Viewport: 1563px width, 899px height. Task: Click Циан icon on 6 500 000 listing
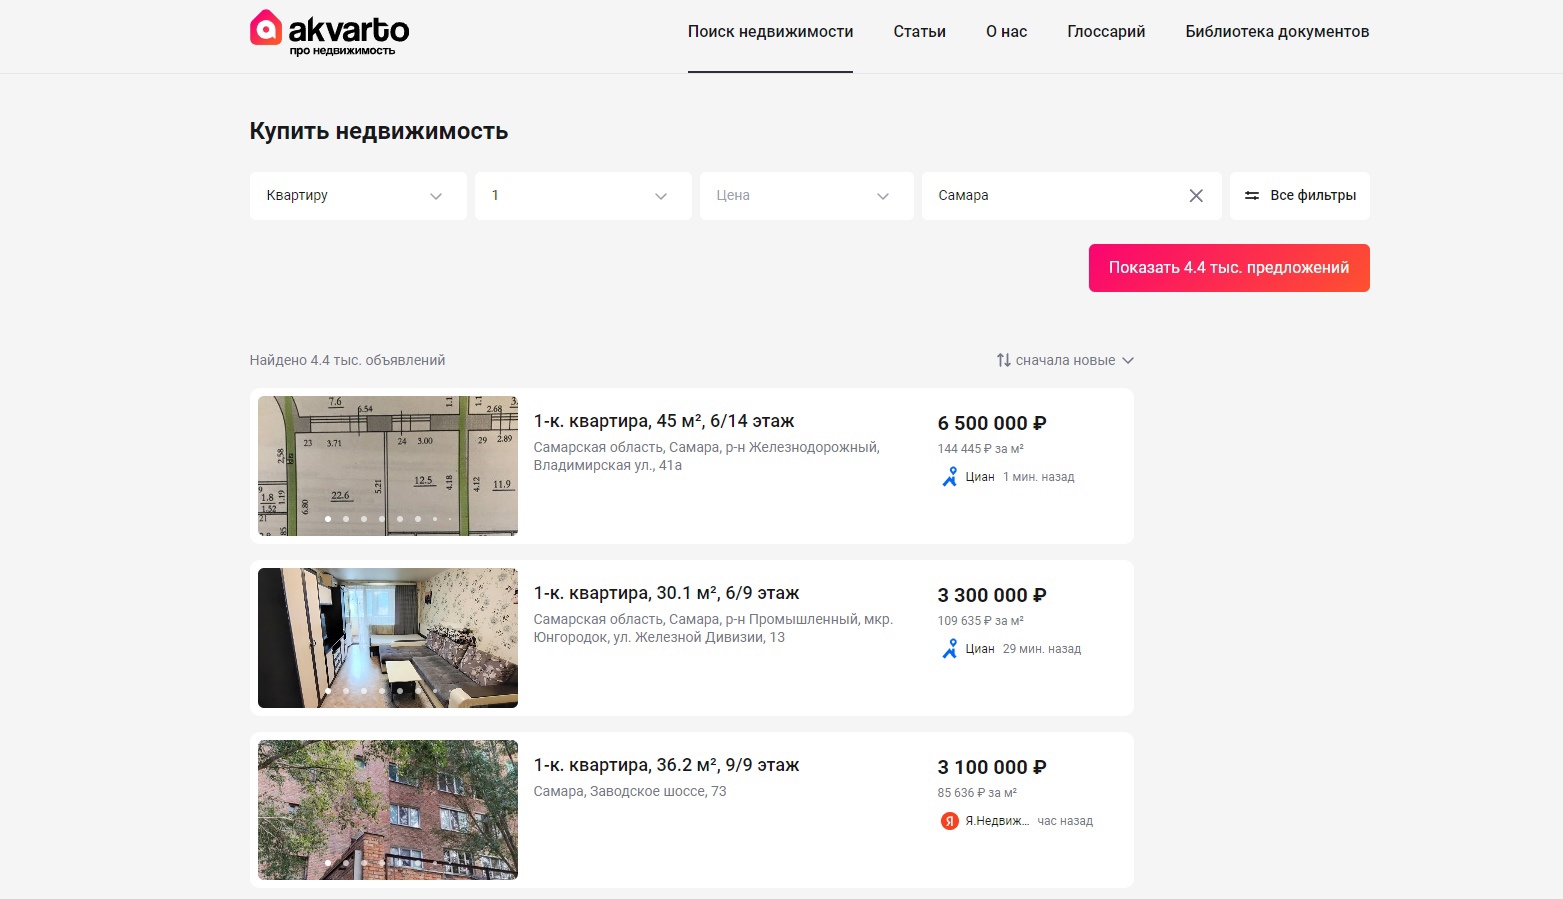tap(950, 477)
